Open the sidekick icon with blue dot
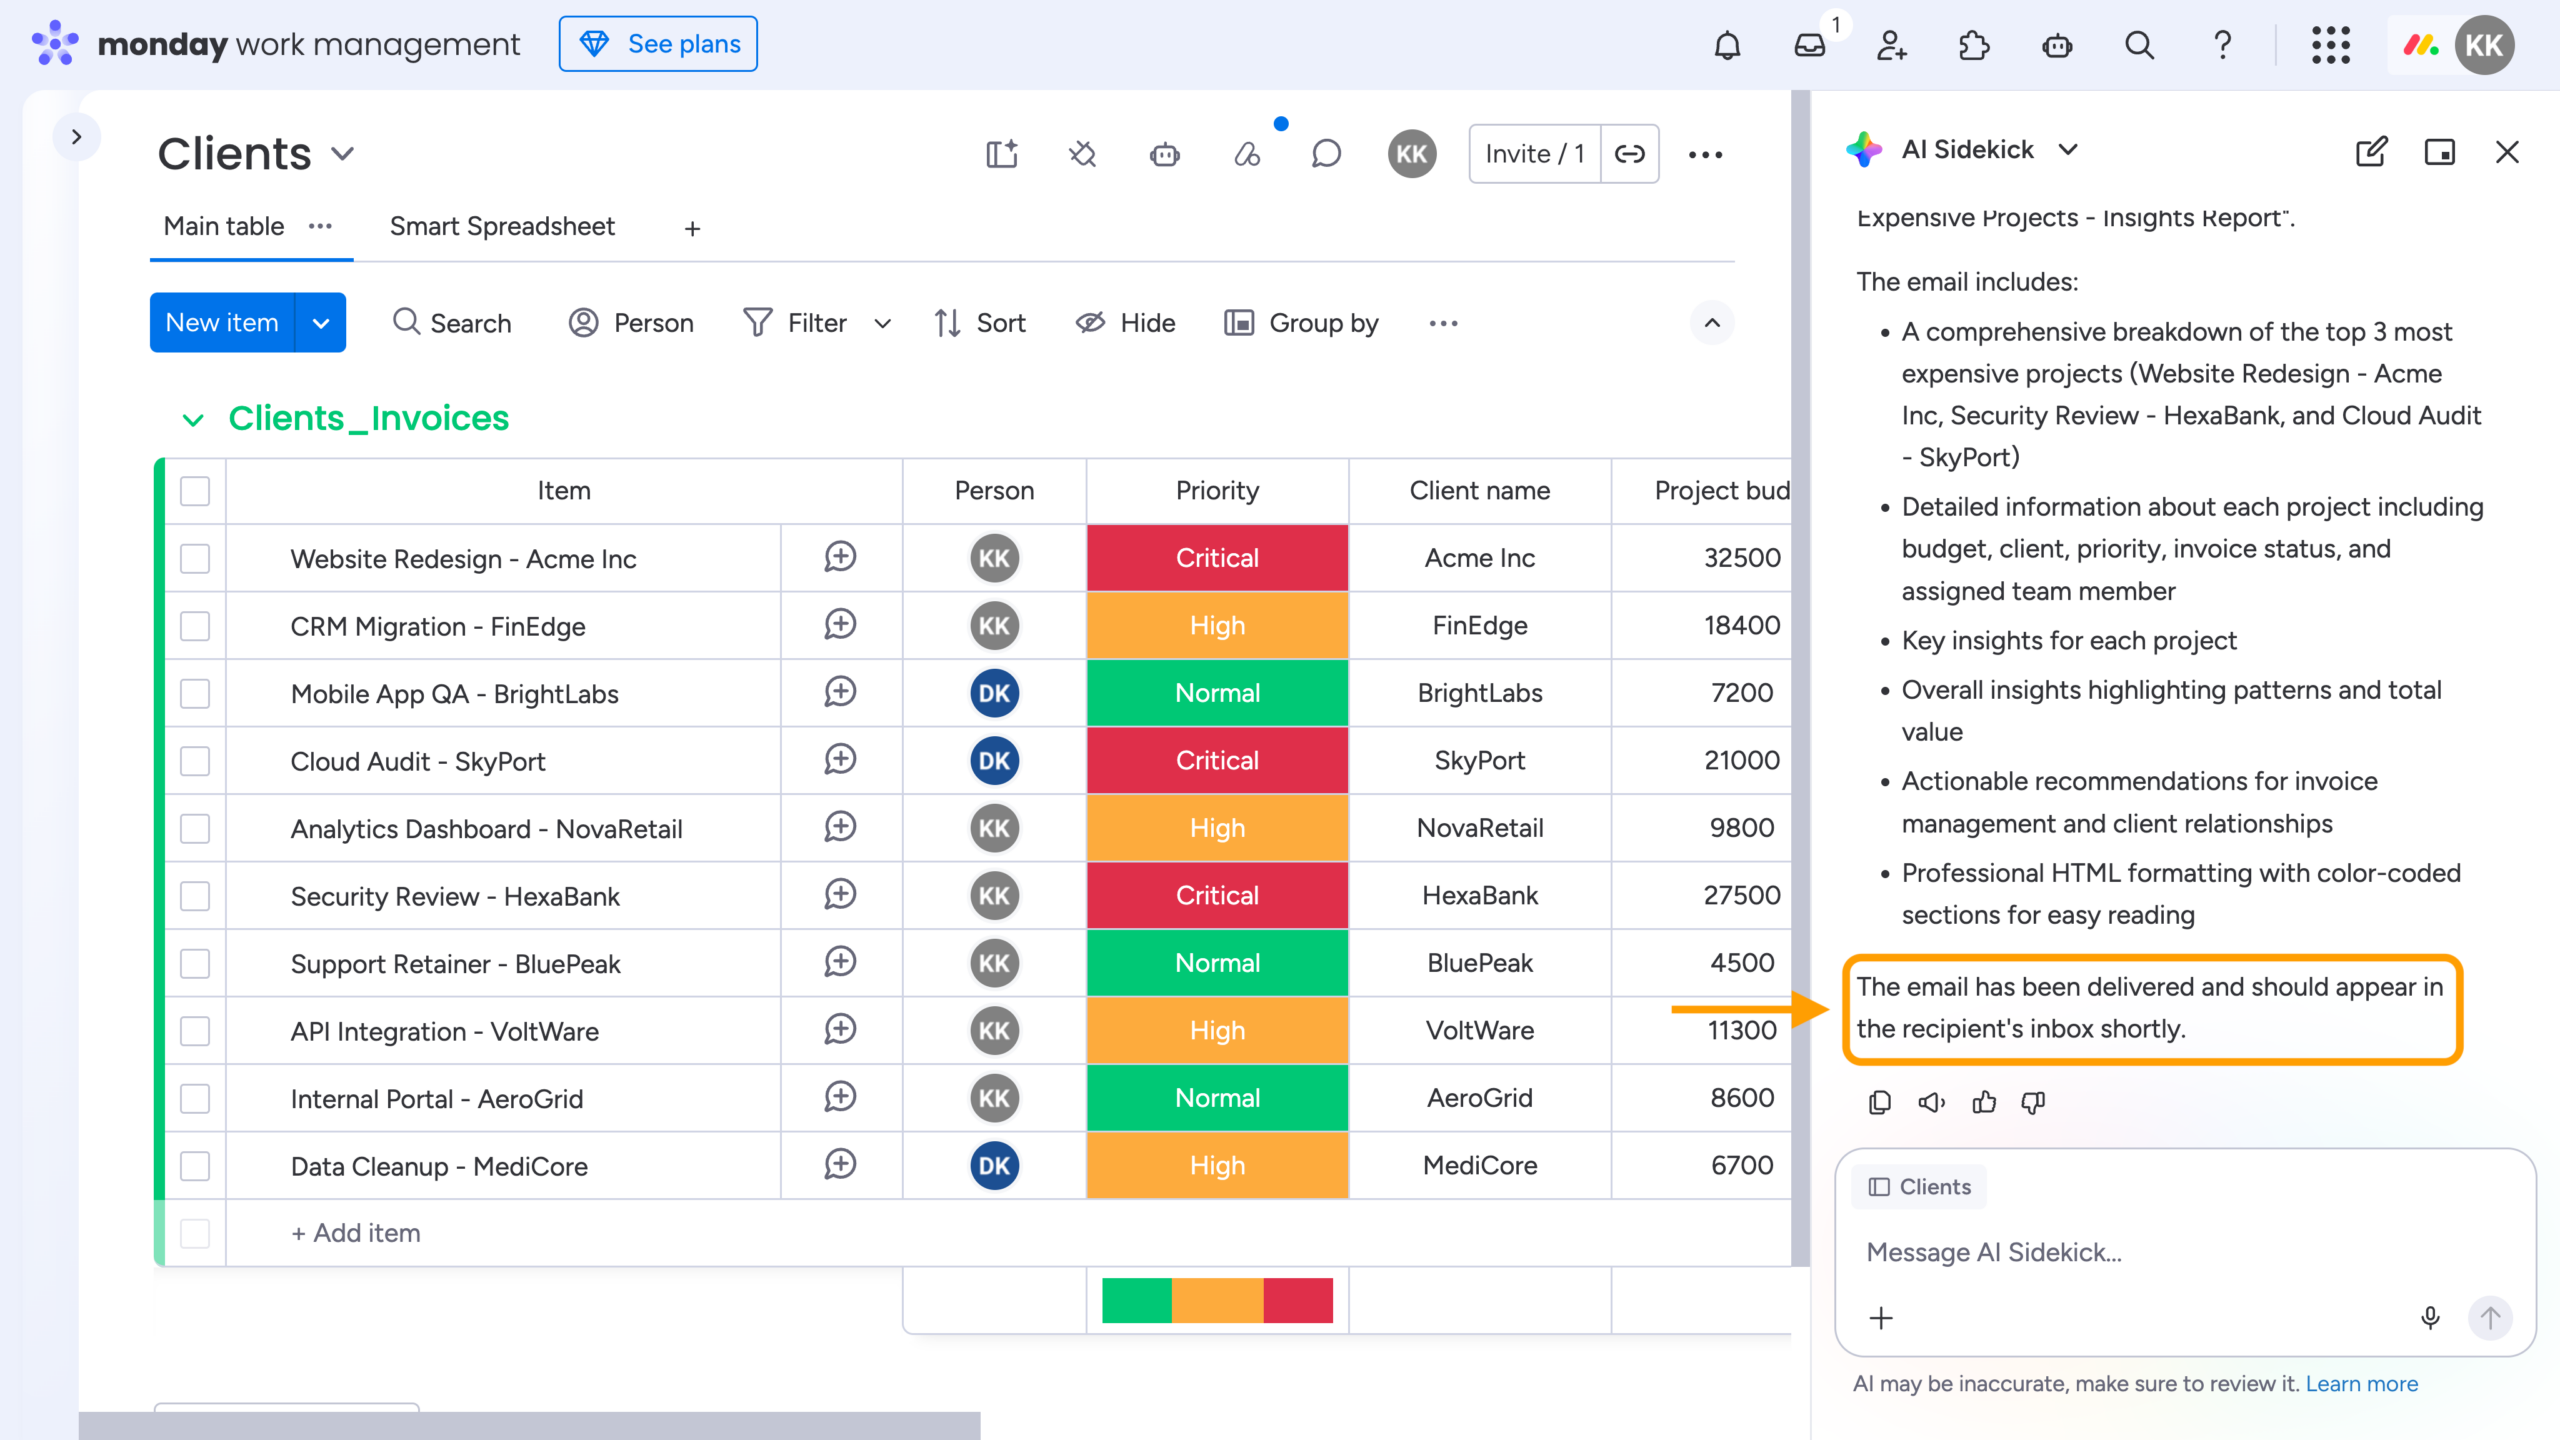 tap(1247, 154)
